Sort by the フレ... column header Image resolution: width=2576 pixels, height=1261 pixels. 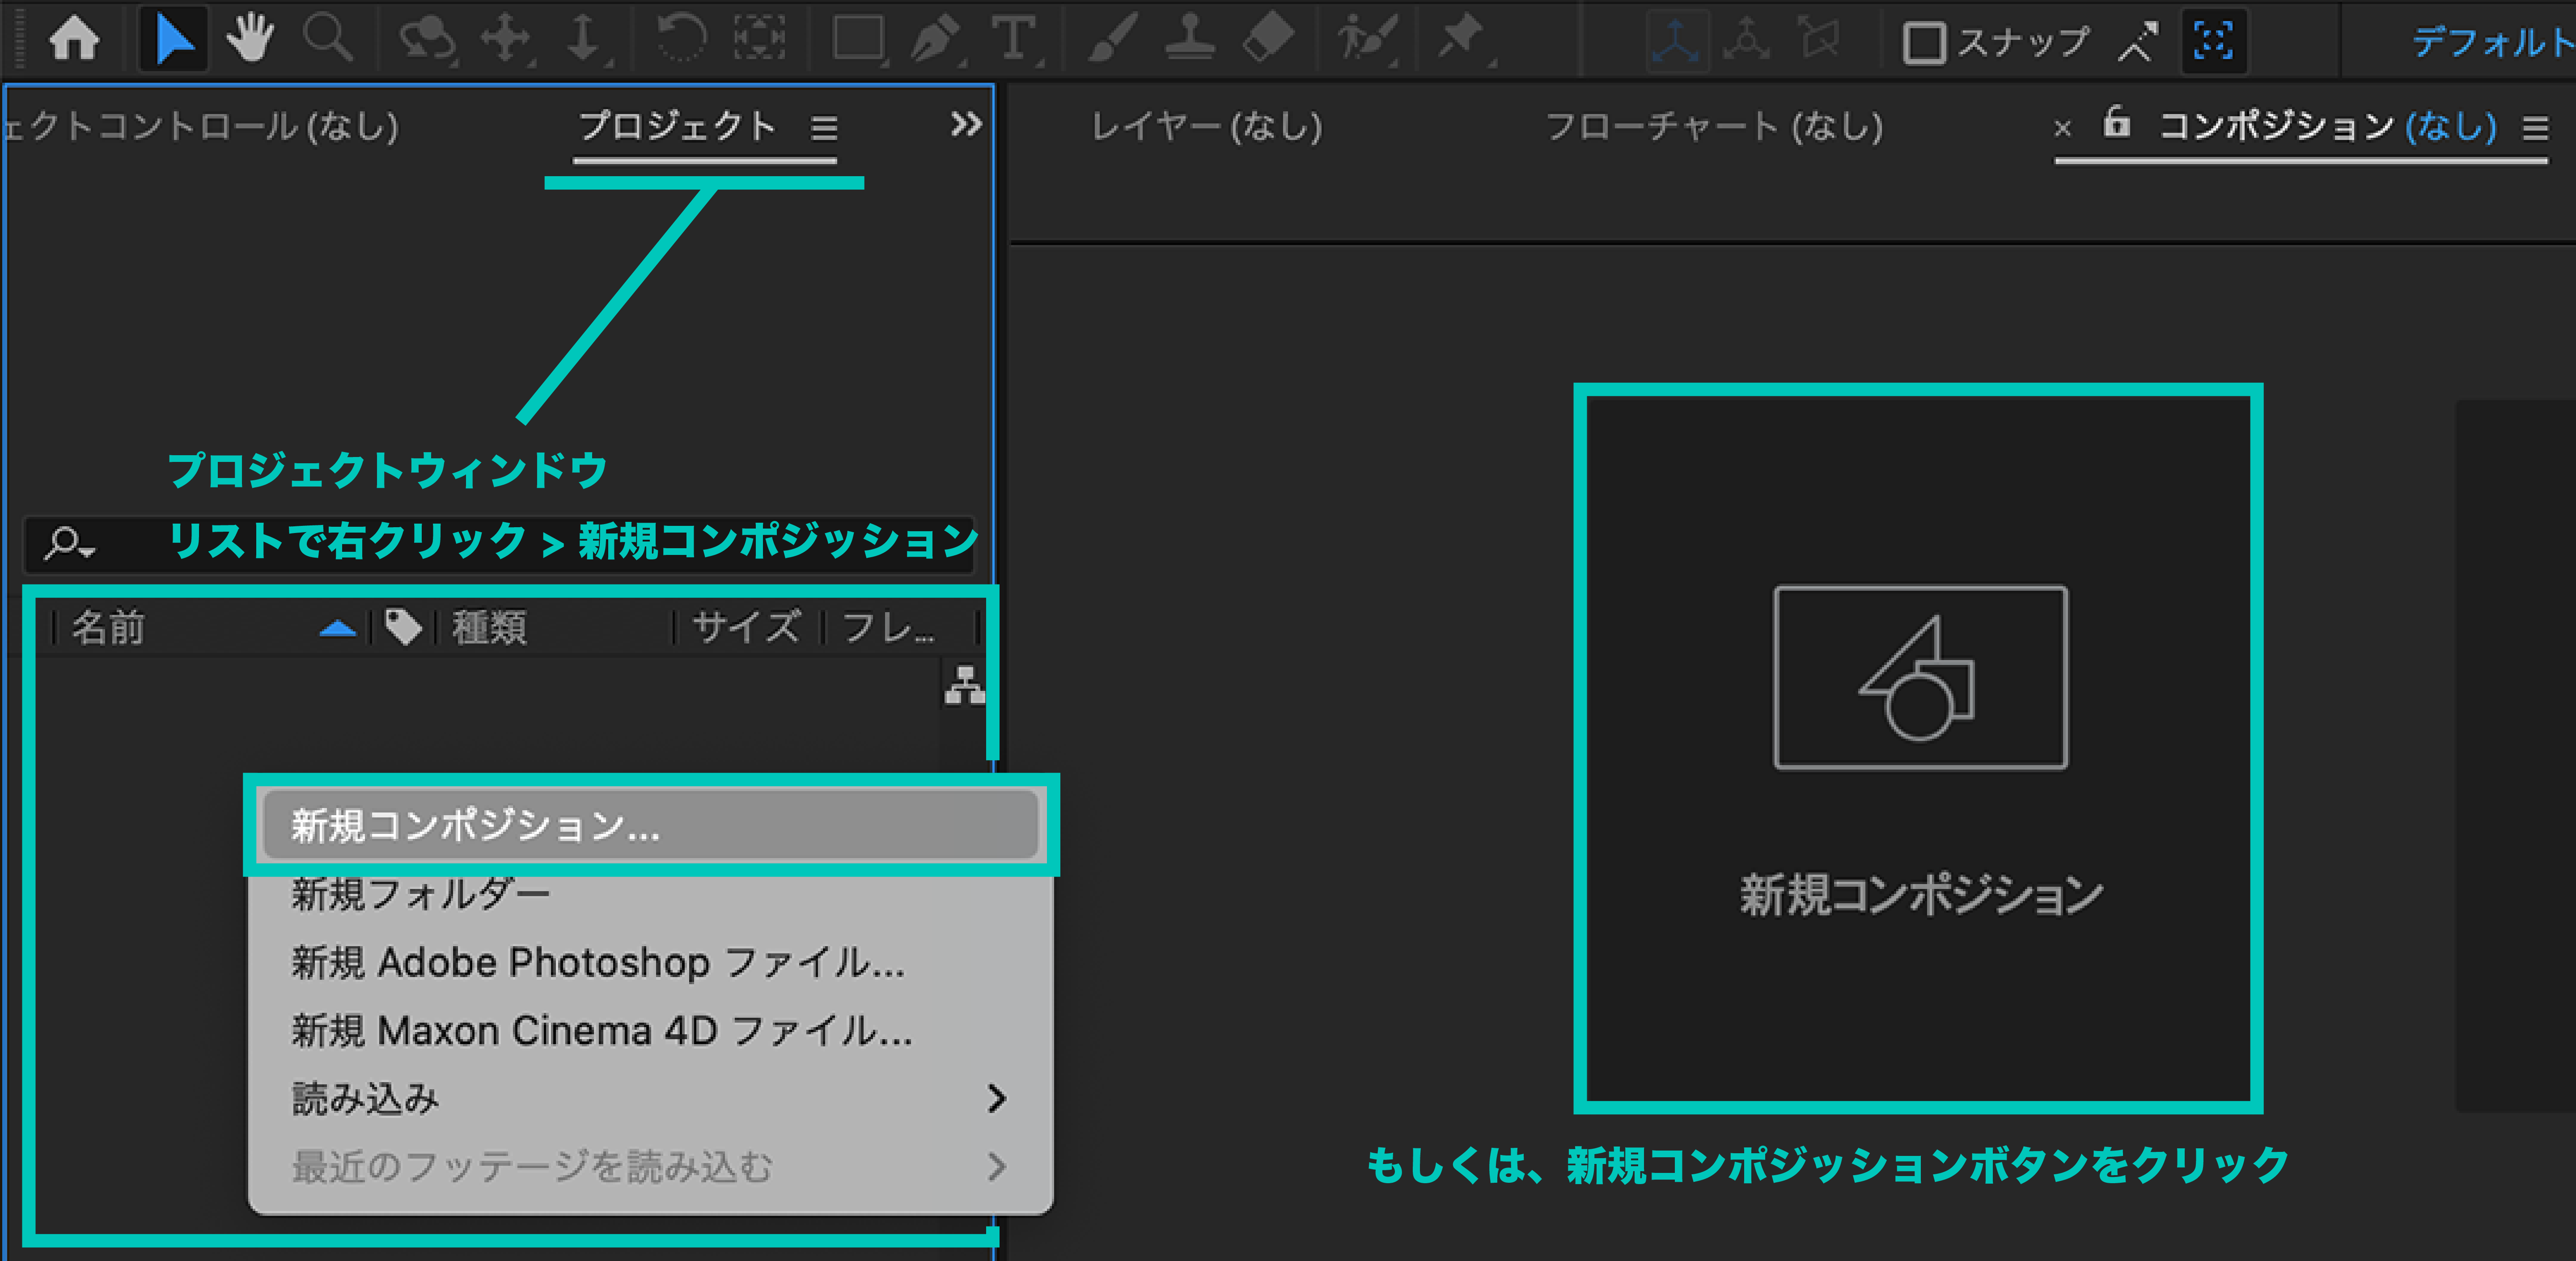[x=888, y=628]
